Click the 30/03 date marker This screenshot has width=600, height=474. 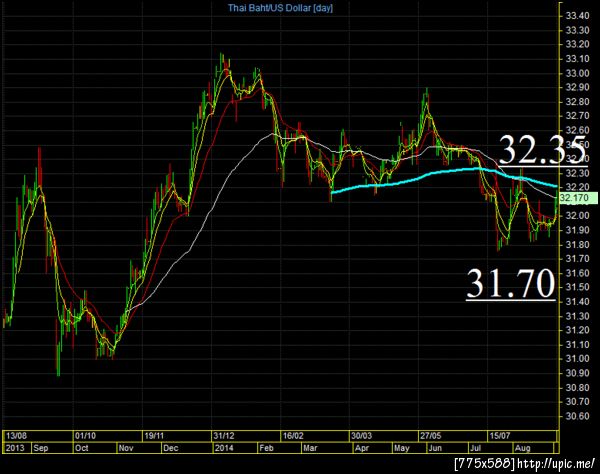point(362,436)
